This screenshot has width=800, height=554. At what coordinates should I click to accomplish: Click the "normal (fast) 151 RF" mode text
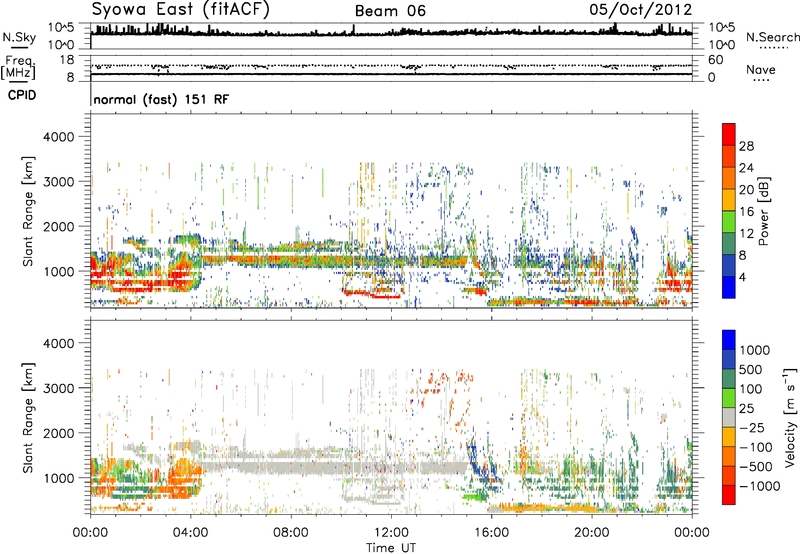(x=161, y=99)
